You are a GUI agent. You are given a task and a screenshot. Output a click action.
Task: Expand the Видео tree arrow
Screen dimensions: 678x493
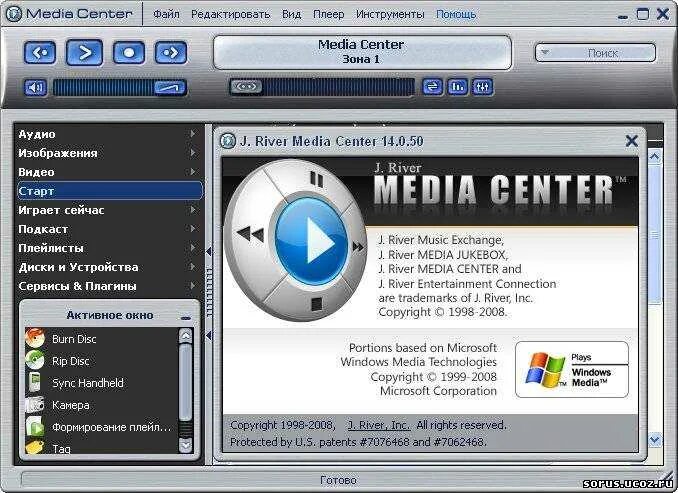(x=193, y=172)
